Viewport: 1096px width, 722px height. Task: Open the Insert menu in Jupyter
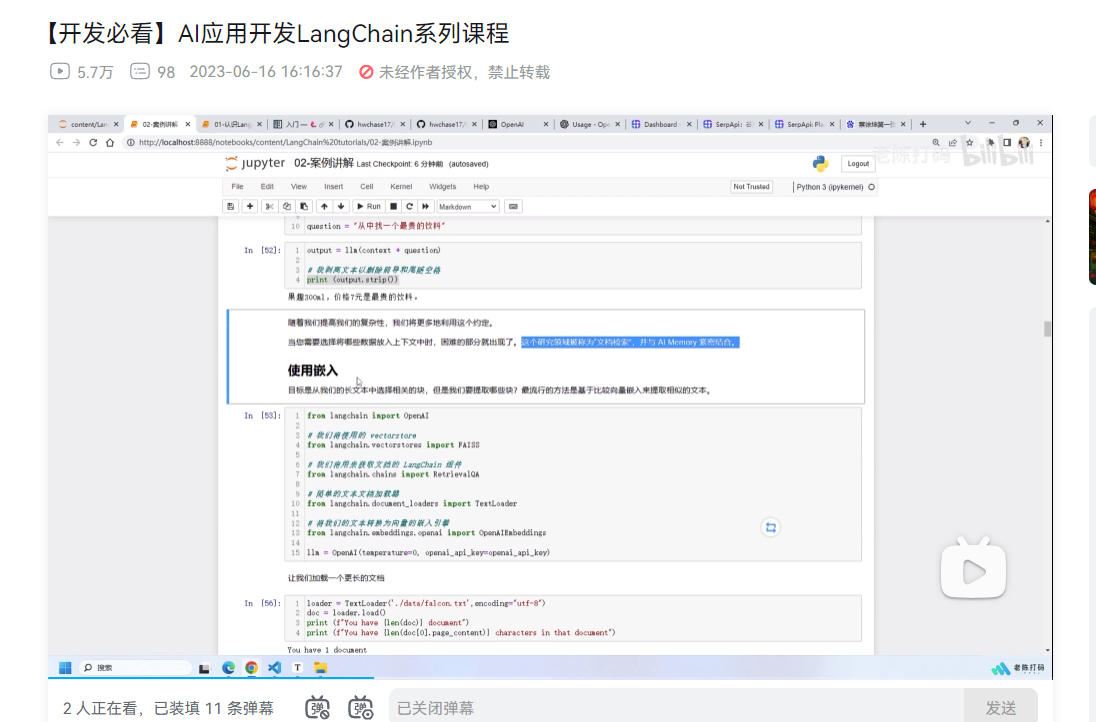[x=333, y=187]
